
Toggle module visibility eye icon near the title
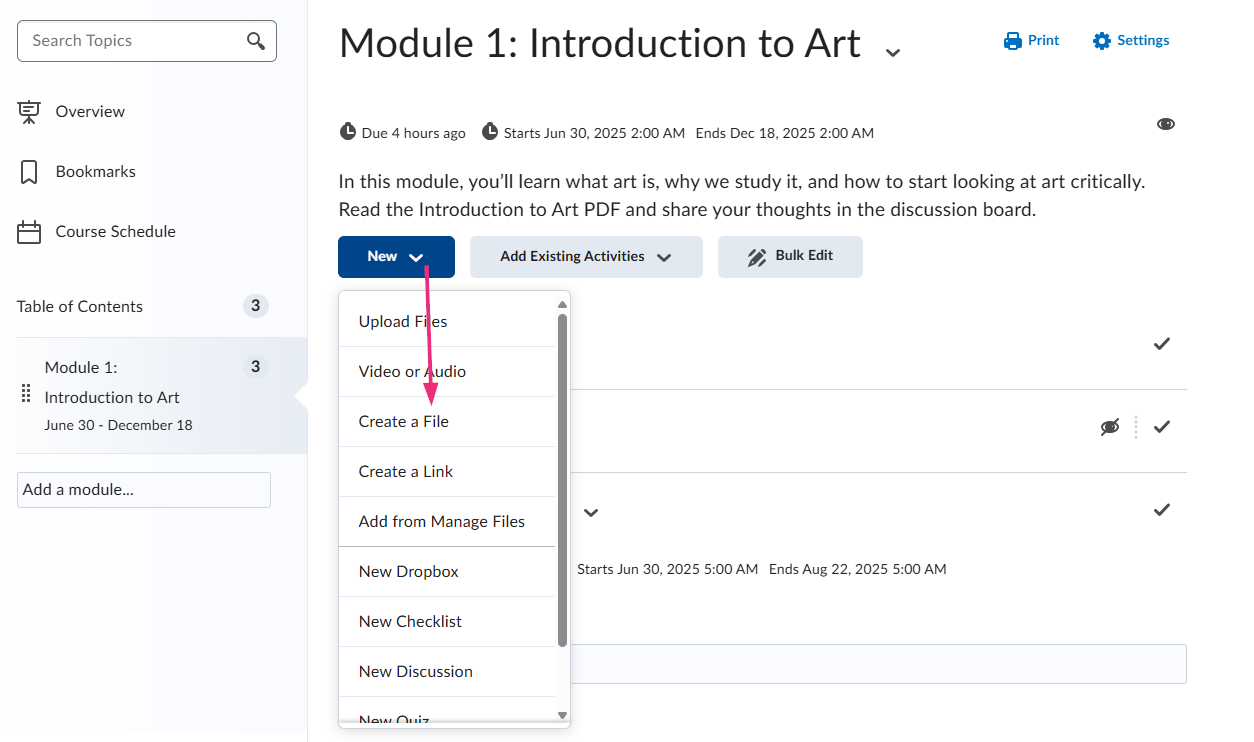[x=1166, y=124]
